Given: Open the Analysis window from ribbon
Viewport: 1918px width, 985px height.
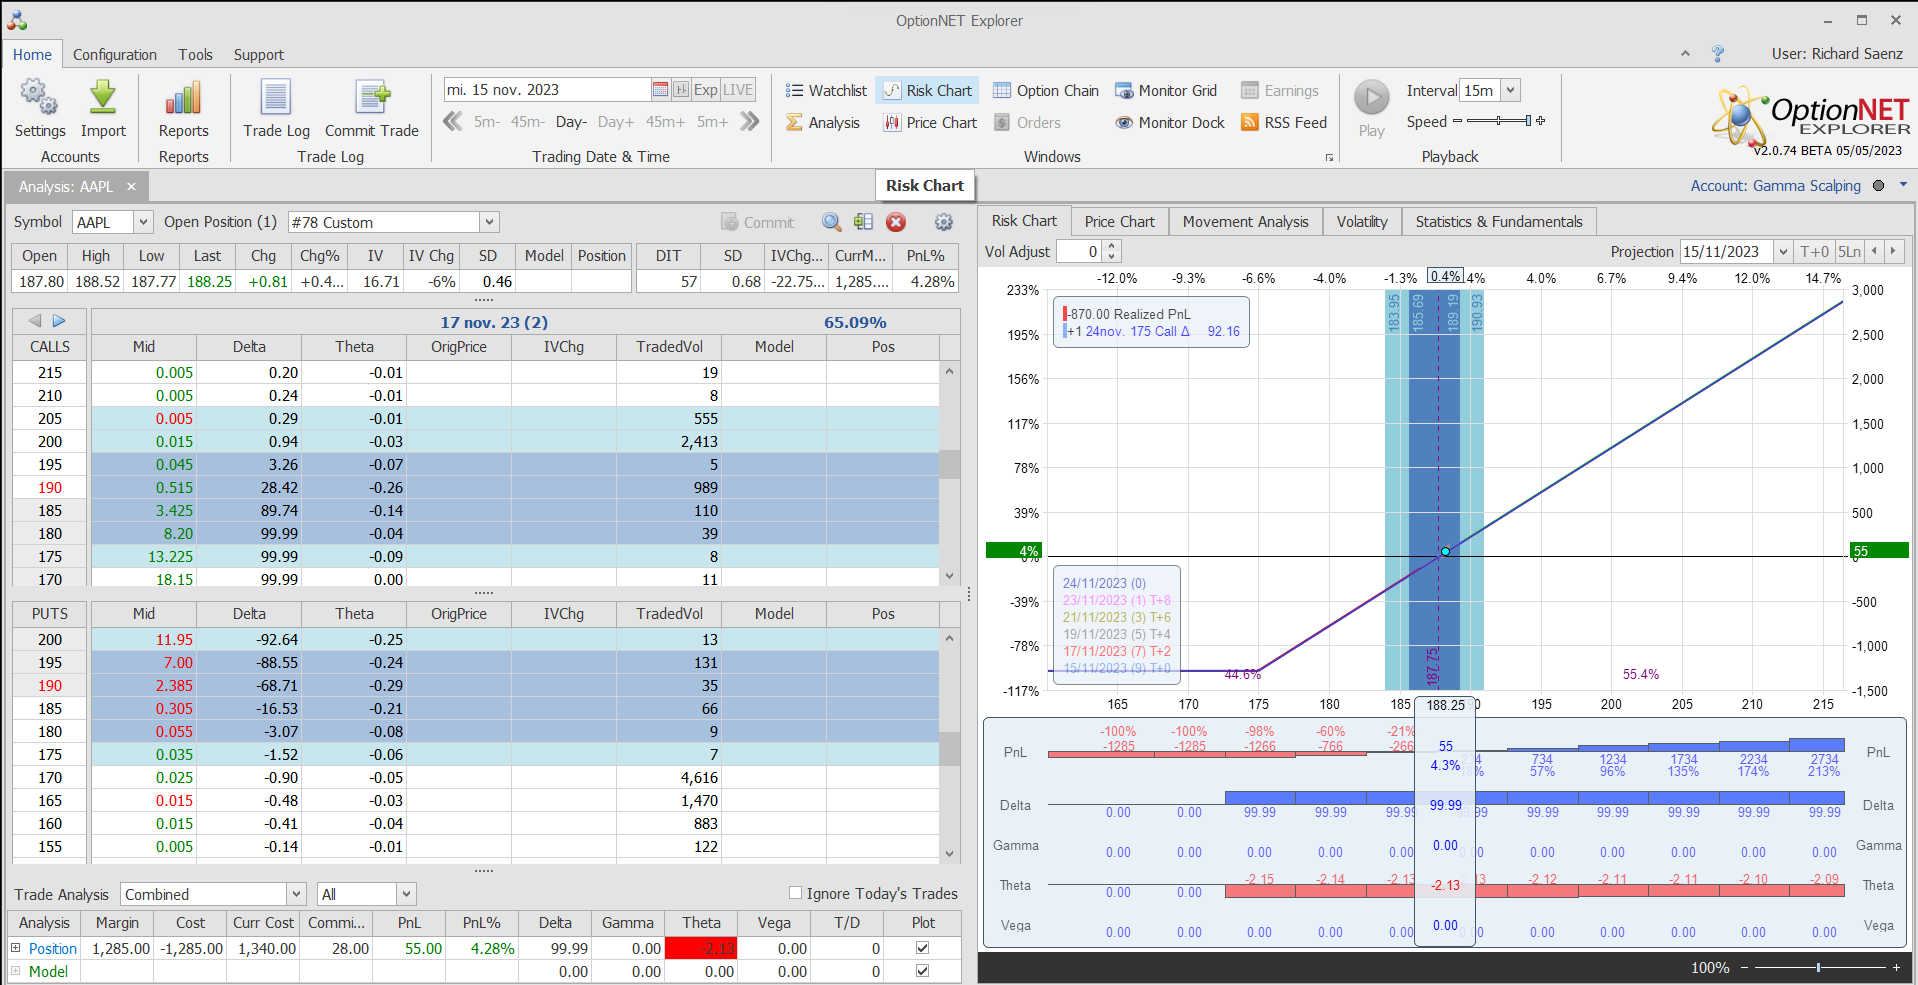Looking at the screenshot, I should tap(822, 123).
